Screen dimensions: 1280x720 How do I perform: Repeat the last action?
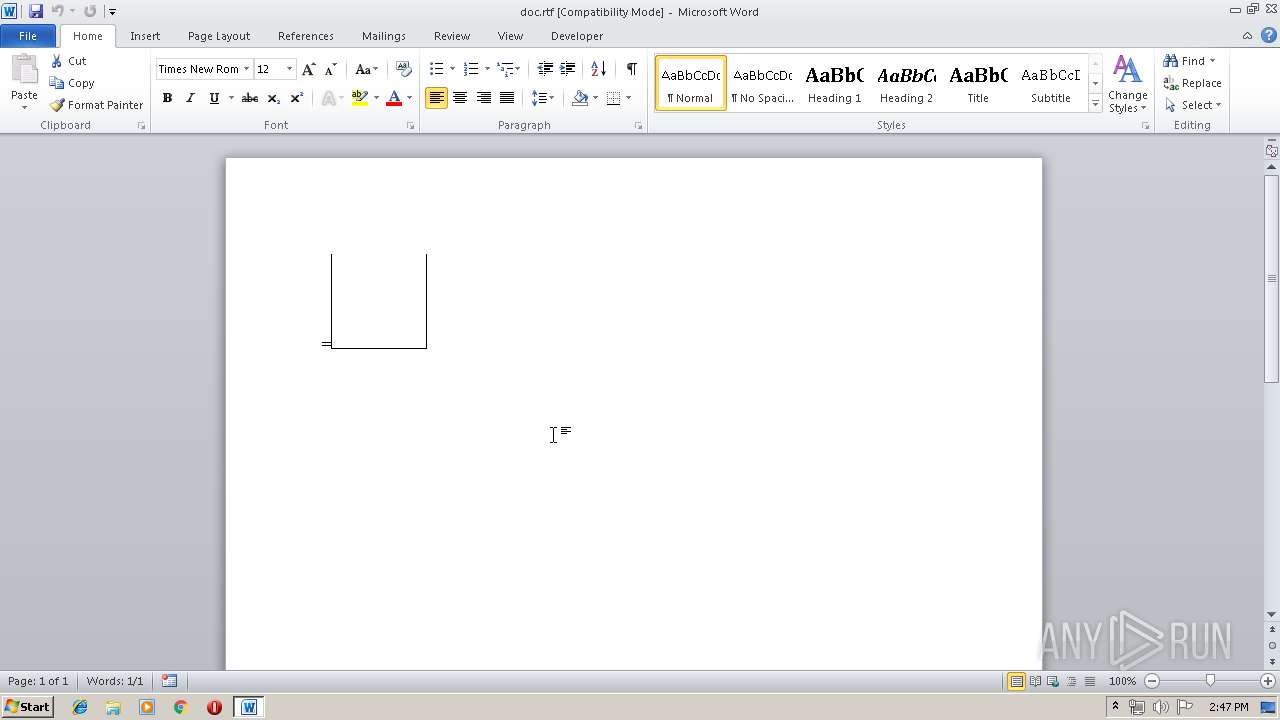click(90, 11)
